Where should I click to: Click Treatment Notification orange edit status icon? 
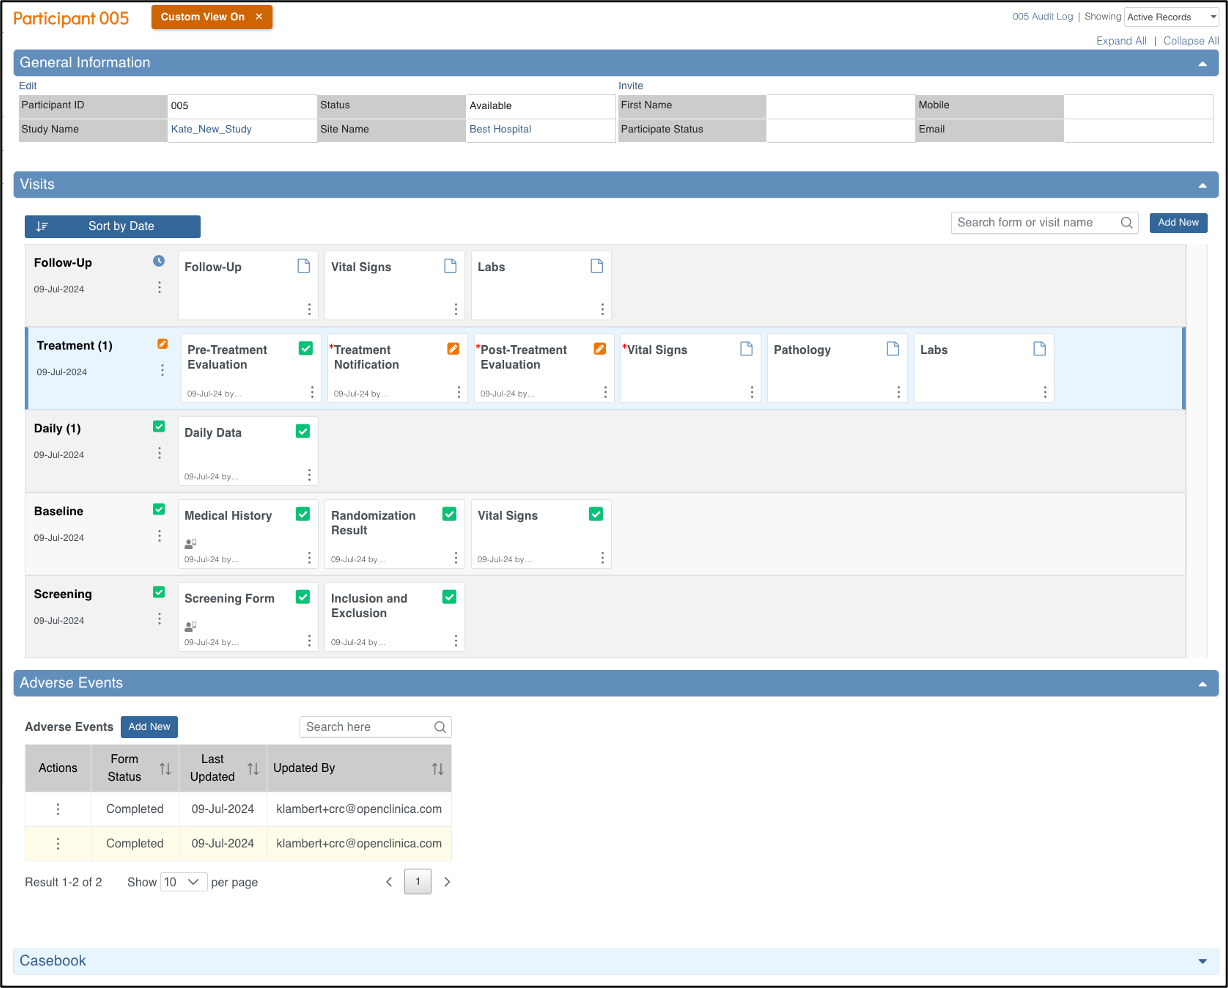pos(453,349)
